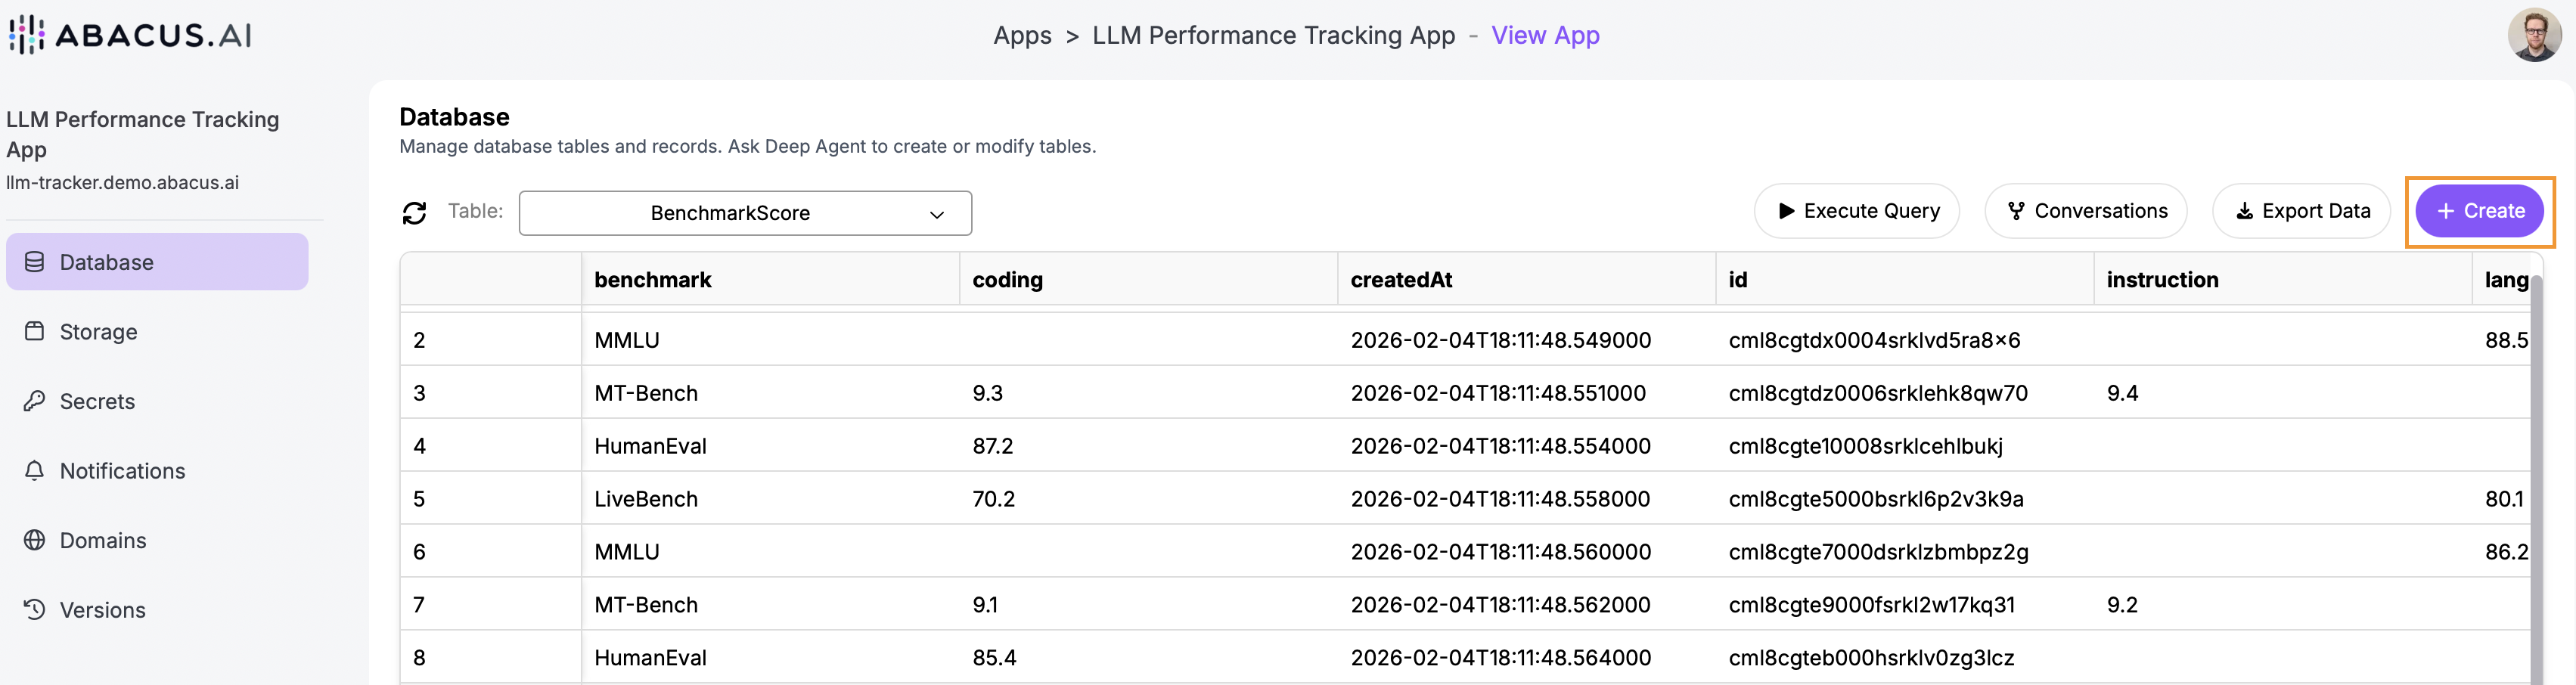Open Notifications from the sidebar
The height and width of the screenshot is (685, 2576).
pos(122,471)
